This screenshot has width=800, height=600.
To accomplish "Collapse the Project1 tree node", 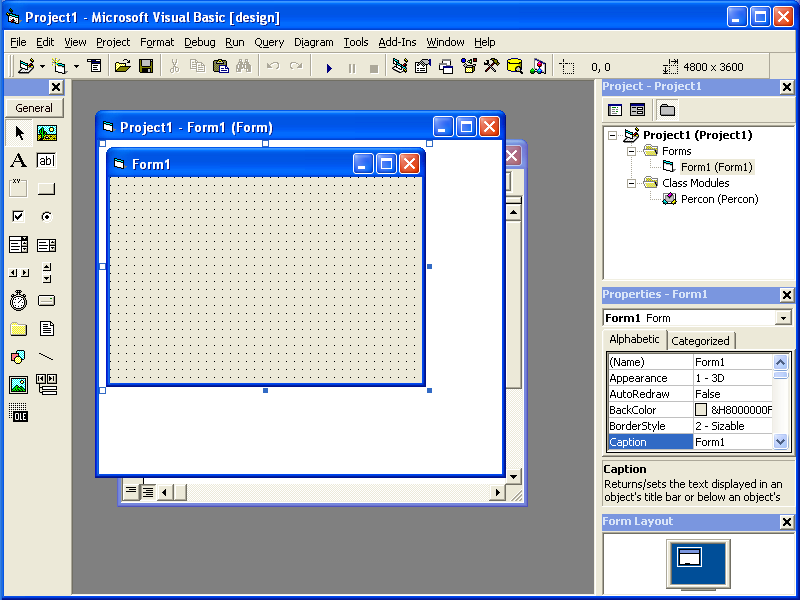I will 612,135.
